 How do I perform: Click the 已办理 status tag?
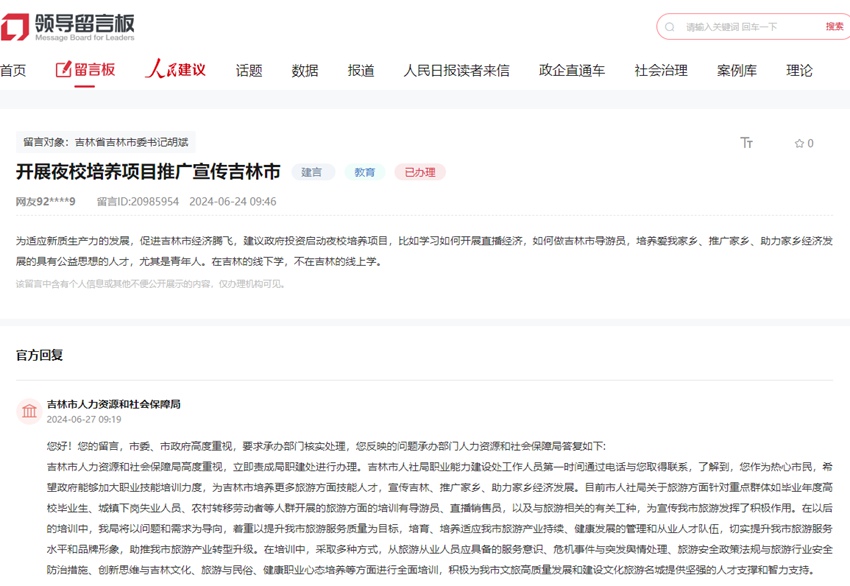click(420, 172)
